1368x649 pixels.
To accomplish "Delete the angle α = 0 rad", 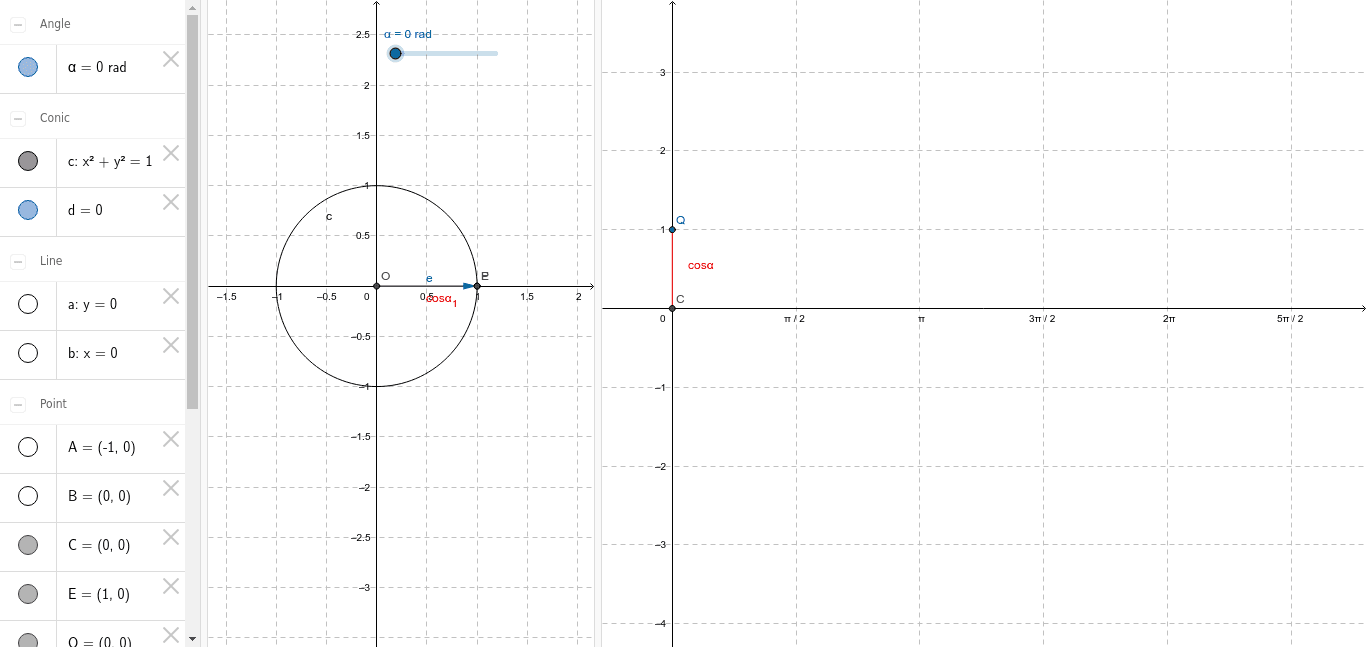I will coord(170,59).
